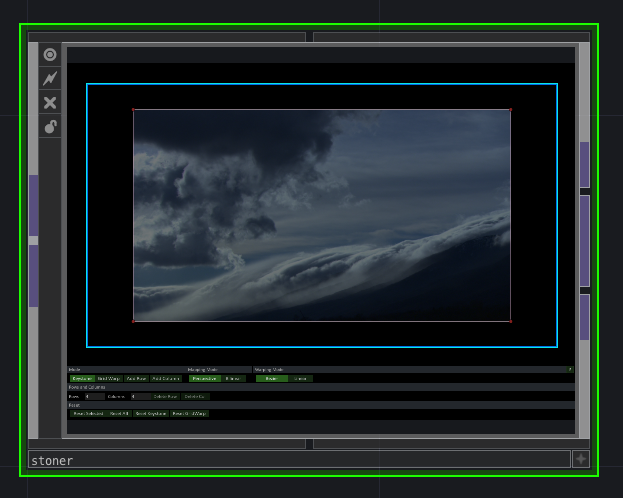Click the Bypass X flag
The image size is (623, 498).
point(50,102)
